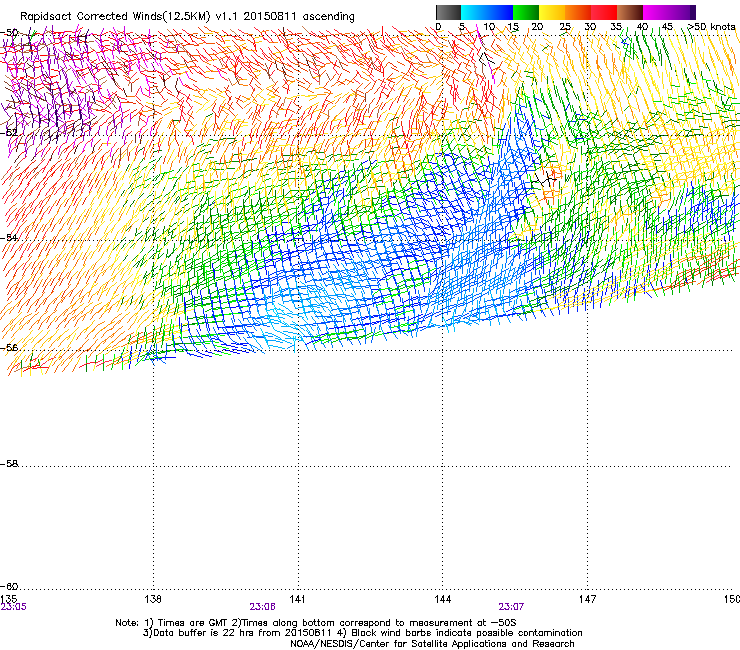Click the purple time stamp '23:07'
The width and height of the screenshot is (740, 650).
[x=511, y=607]
